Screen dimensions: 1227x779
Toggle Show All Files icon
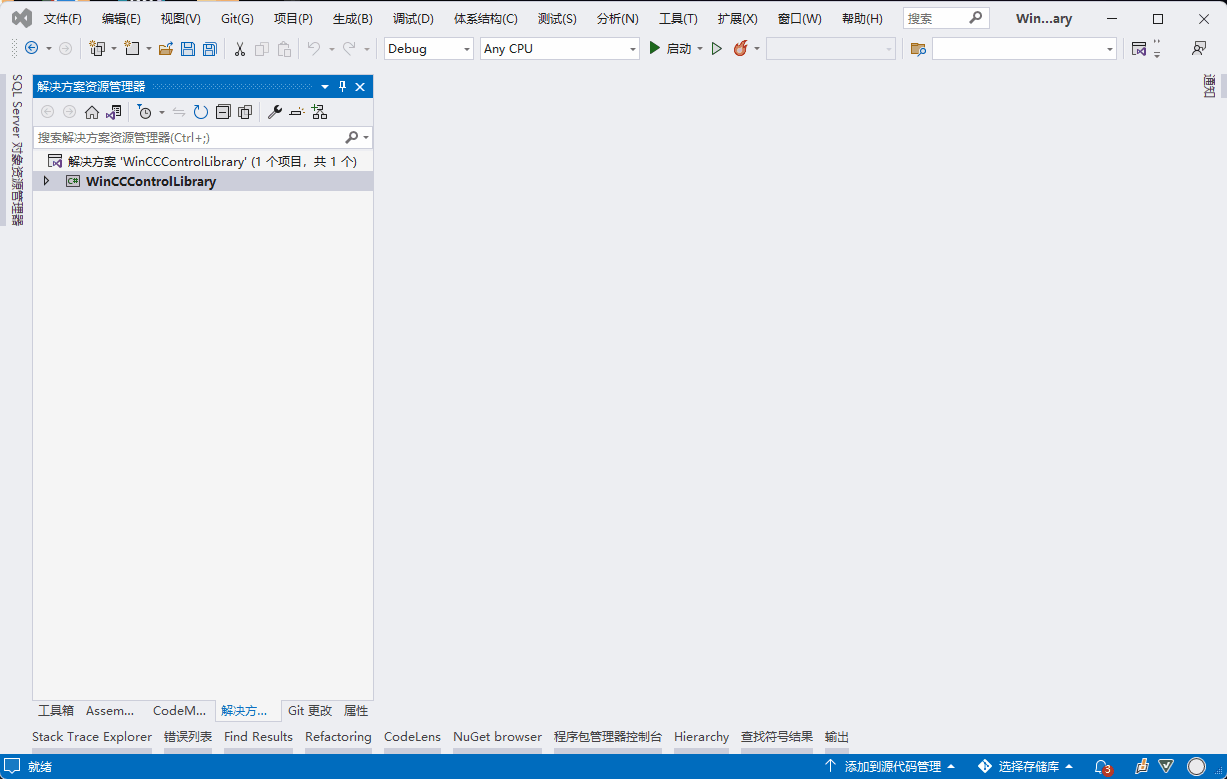(x=244, y=112)
